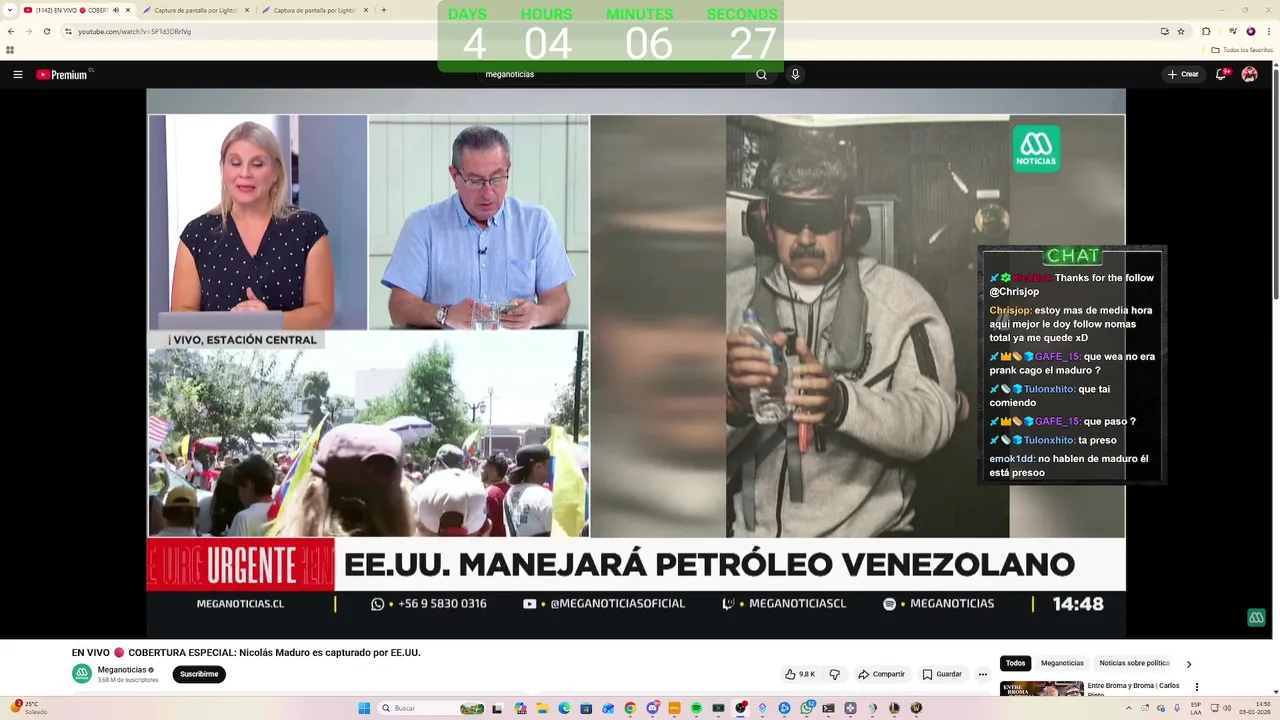1280x720 pixels.
Task: Open Chrome extensions puzzle icon
Action: (x=1206, y=31)
